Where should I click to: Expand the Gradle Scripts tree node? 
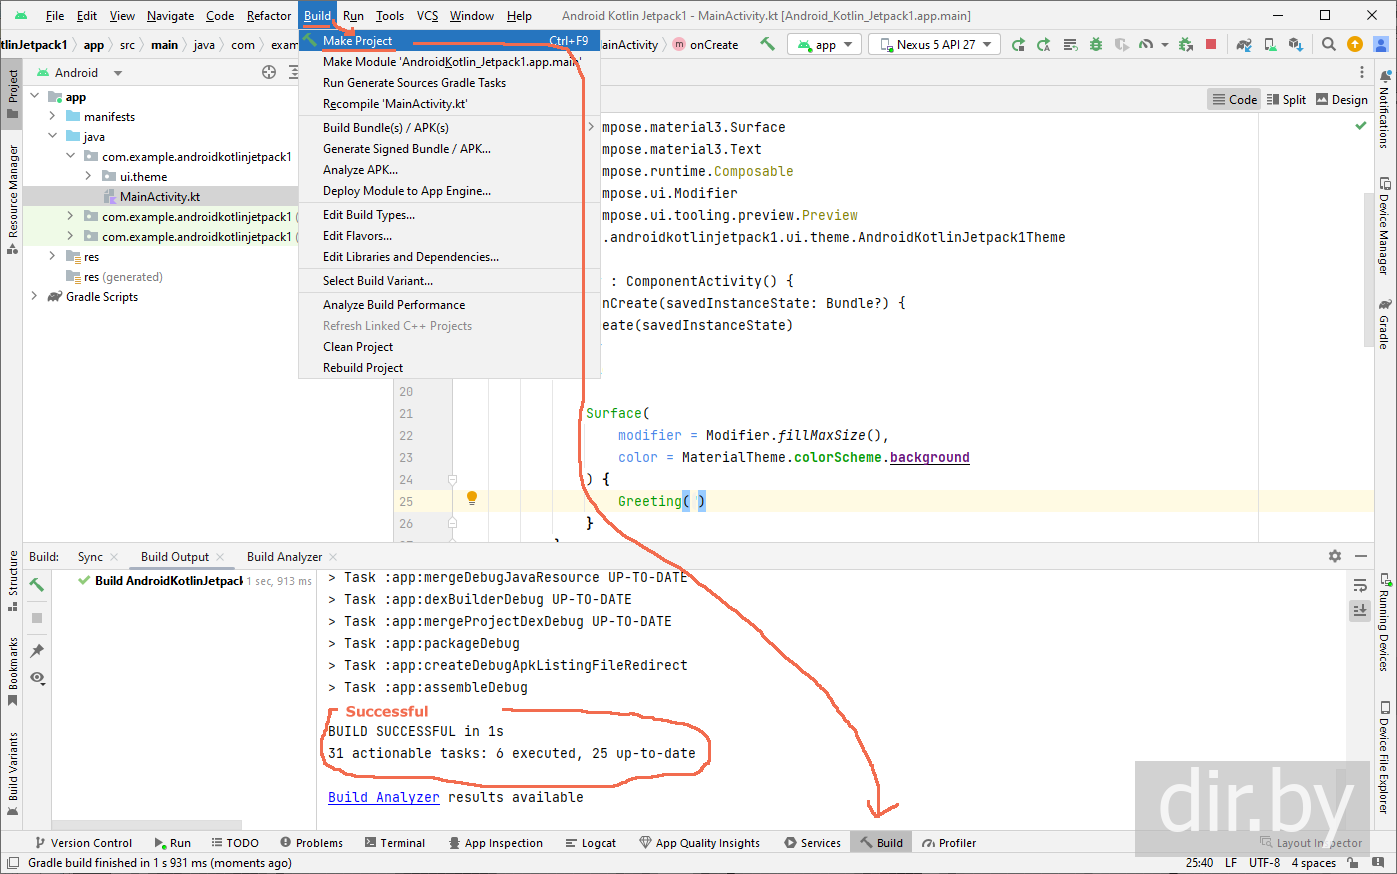[x=34, y=296]
